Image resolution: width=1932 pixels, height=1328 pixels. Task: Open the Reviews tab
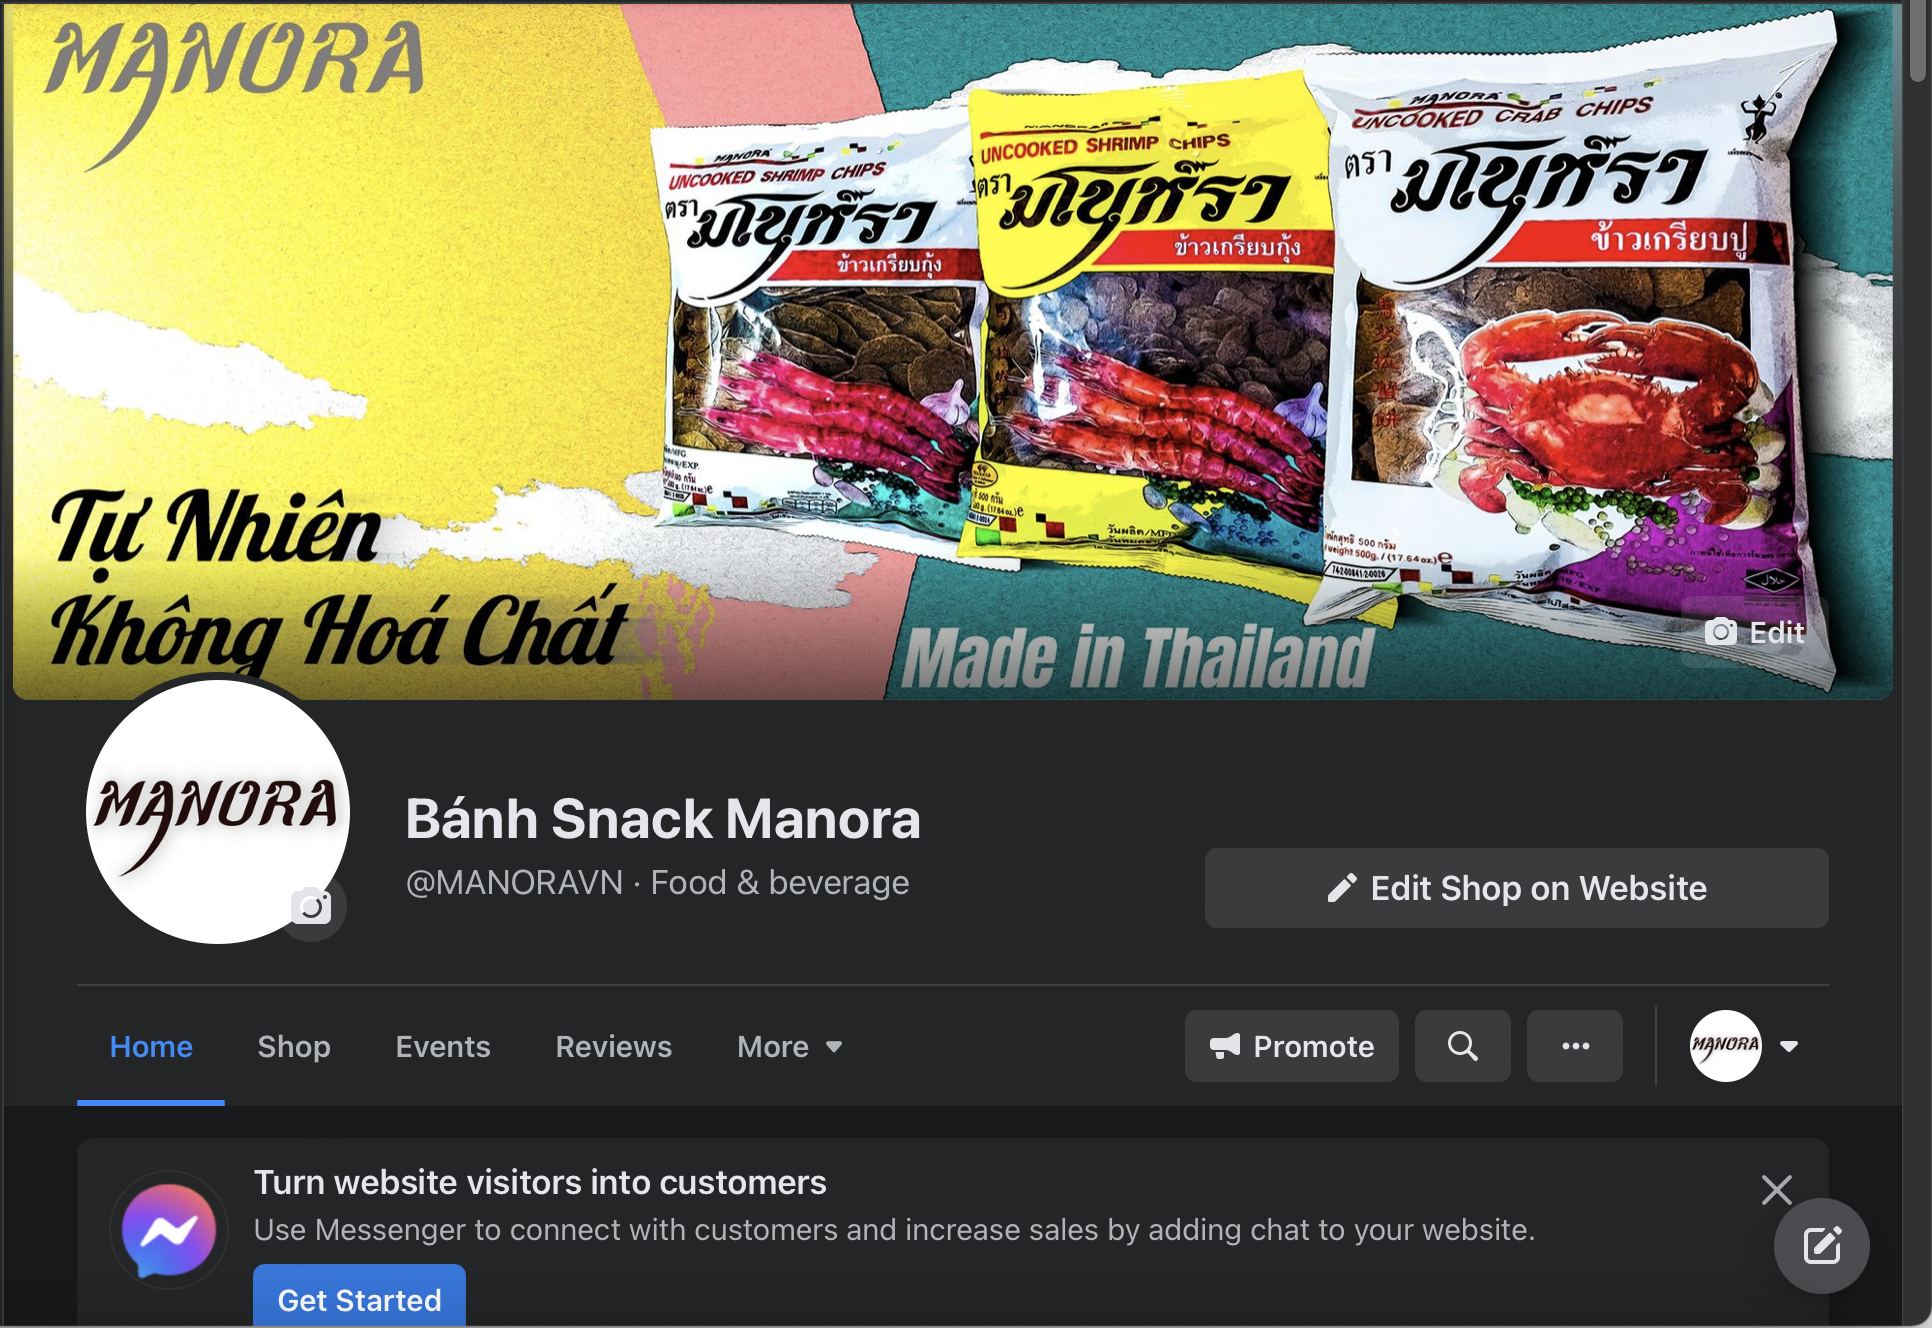(614, 1047)
